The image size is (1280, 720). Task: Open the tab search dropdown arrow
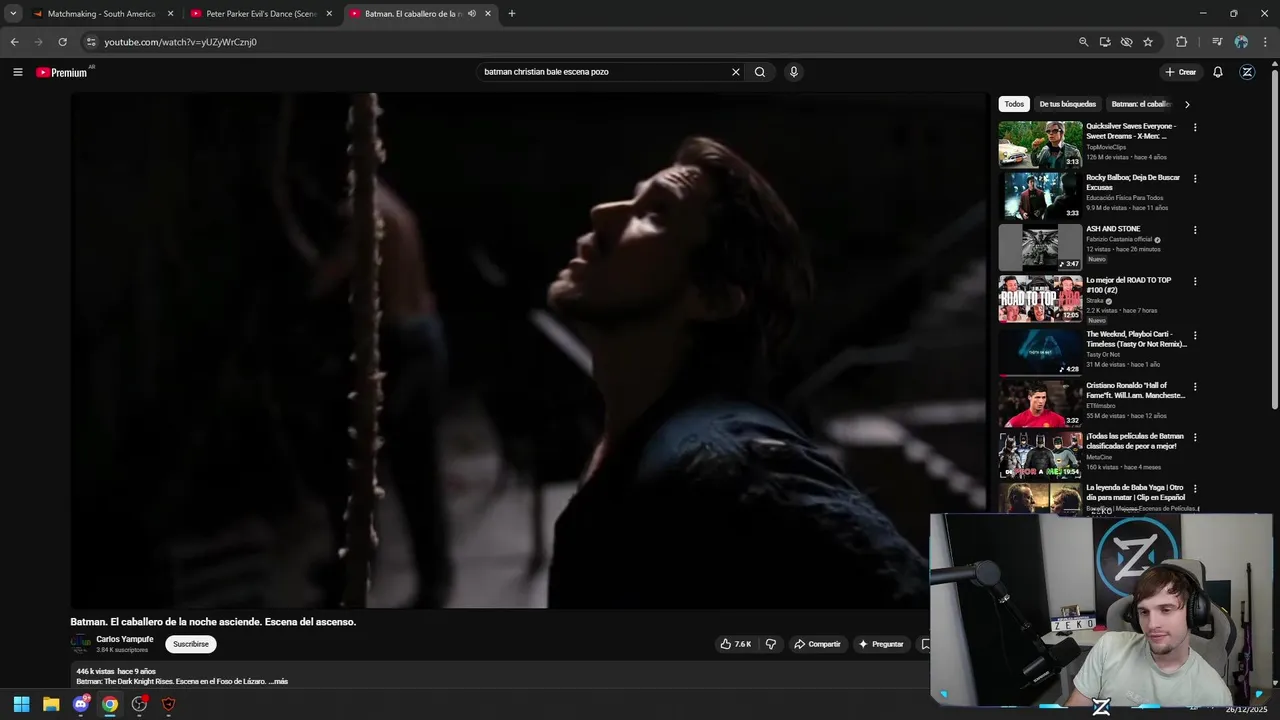pos(13,14)
